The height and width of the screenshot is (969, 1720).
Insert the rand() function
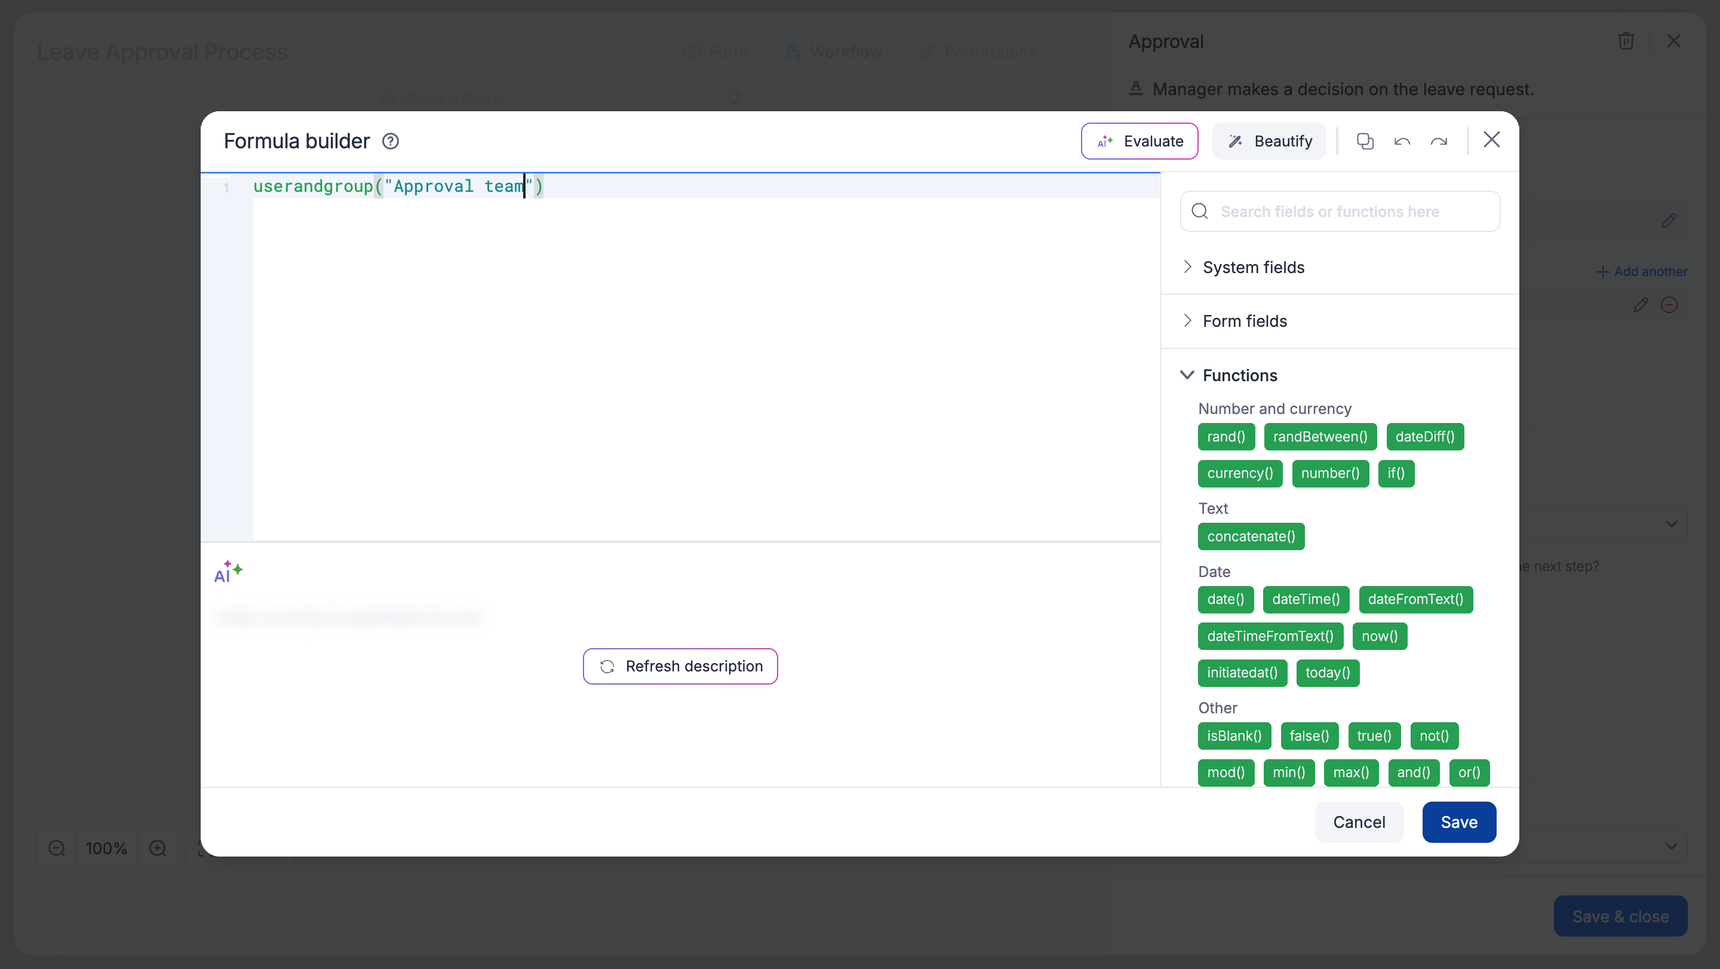[1226, 437]
